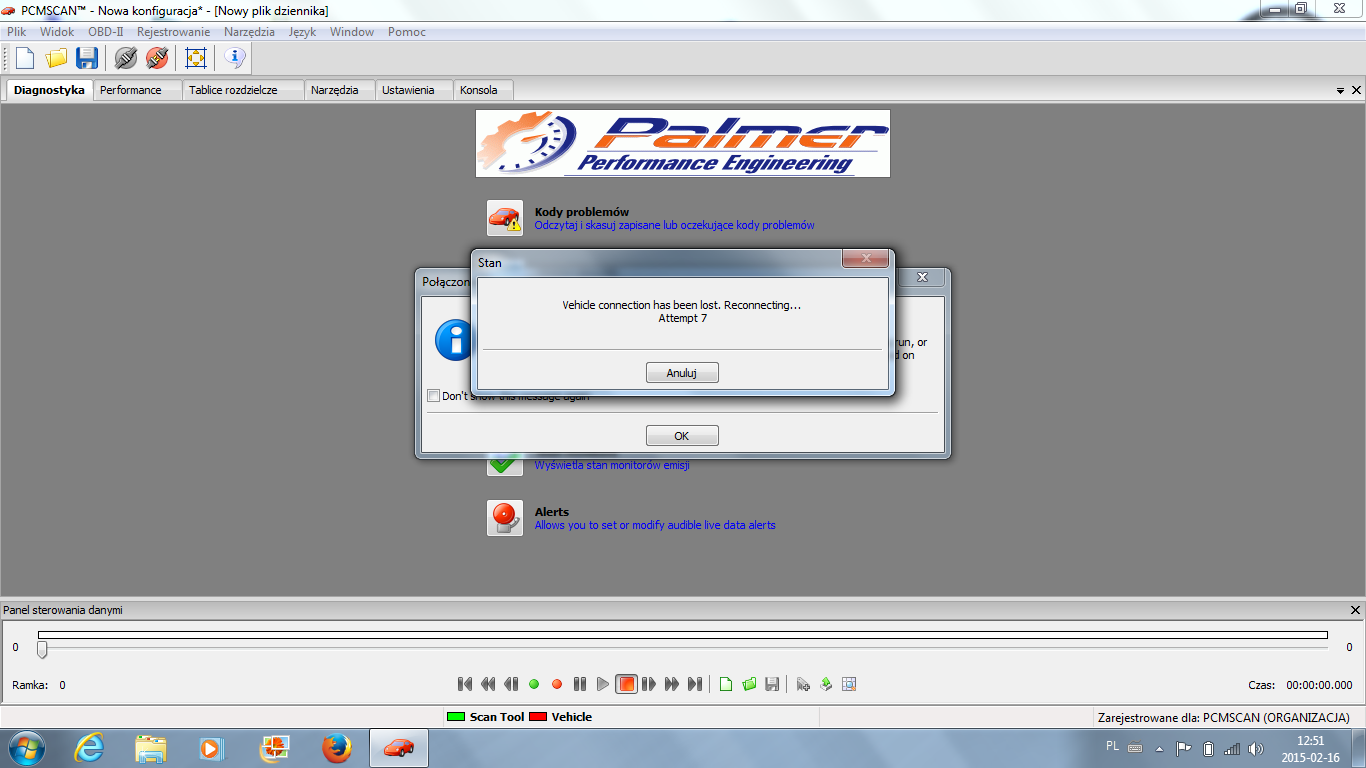The image size is (1366, 768).
Task: Tick the 'Don't show this message again' checkbox
Action: coord(434,396)
